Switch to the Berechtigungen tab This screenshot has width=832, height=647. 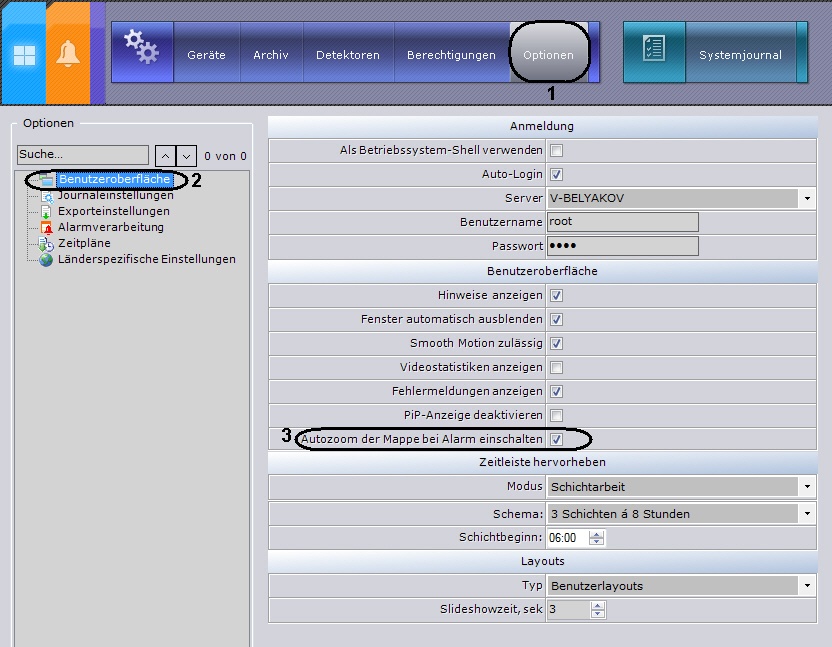click(x=451, y=55)
